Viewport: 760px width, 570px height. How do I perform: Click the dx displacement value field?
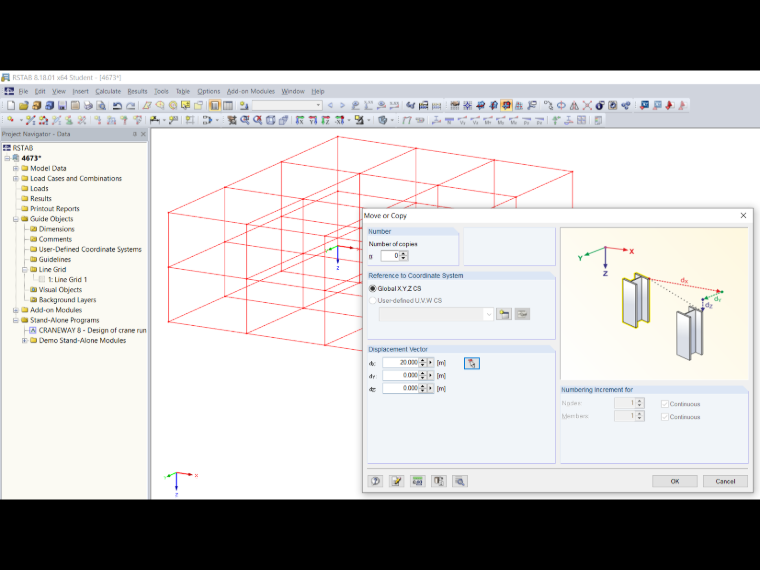(x=400, y=363)
